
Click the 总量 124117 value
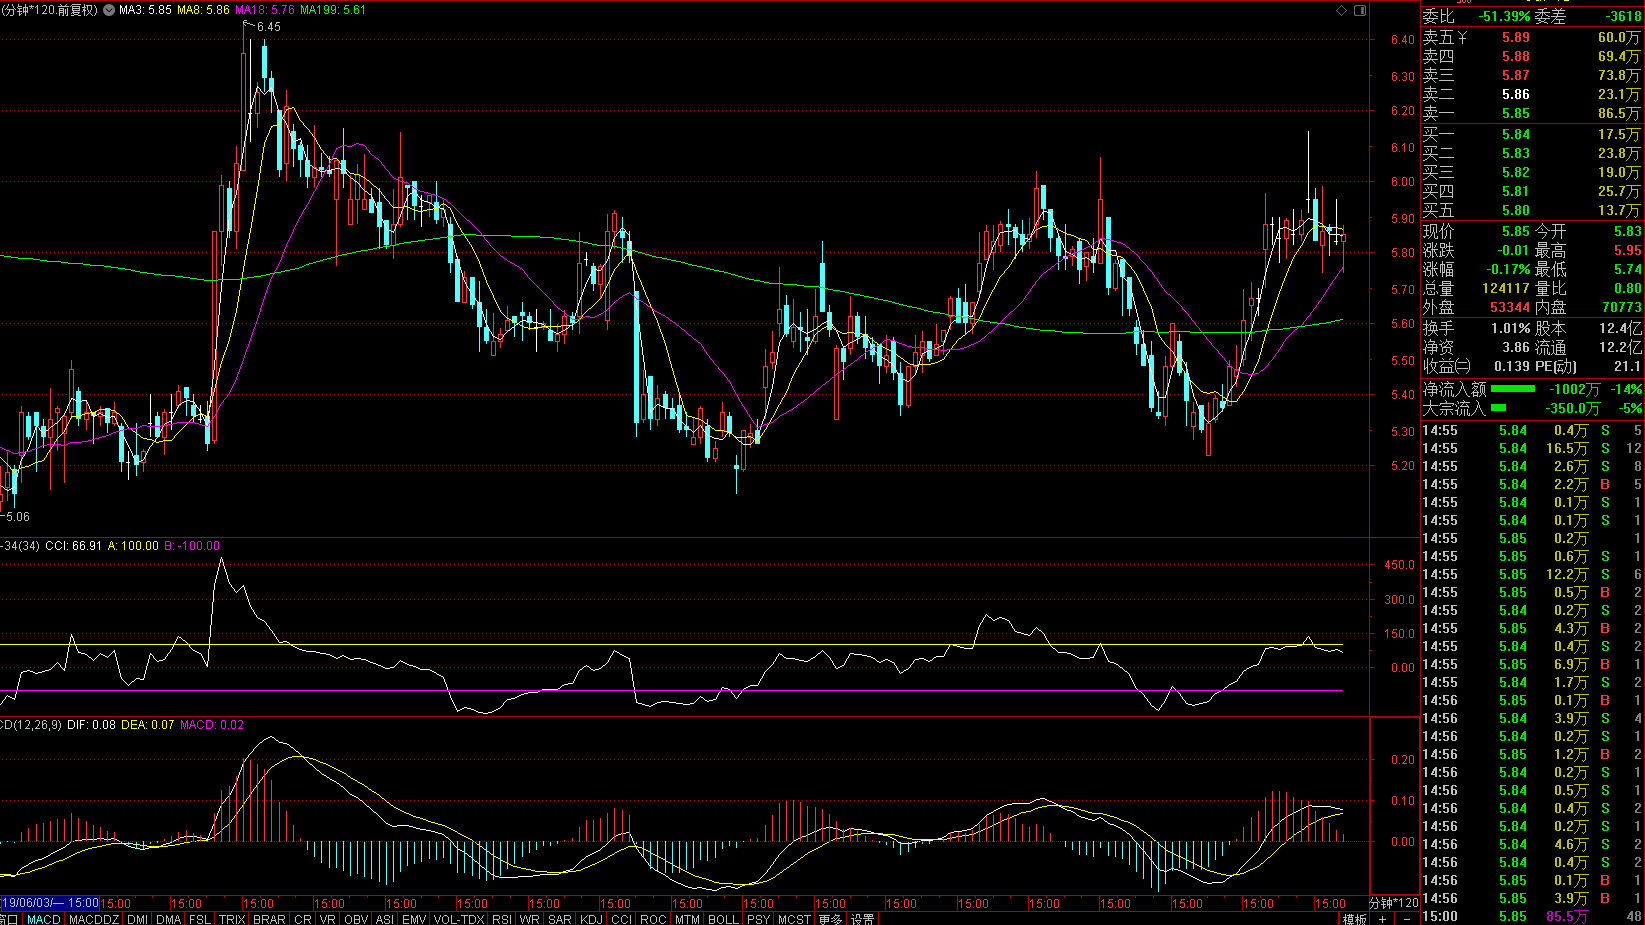pos(1506,289)
